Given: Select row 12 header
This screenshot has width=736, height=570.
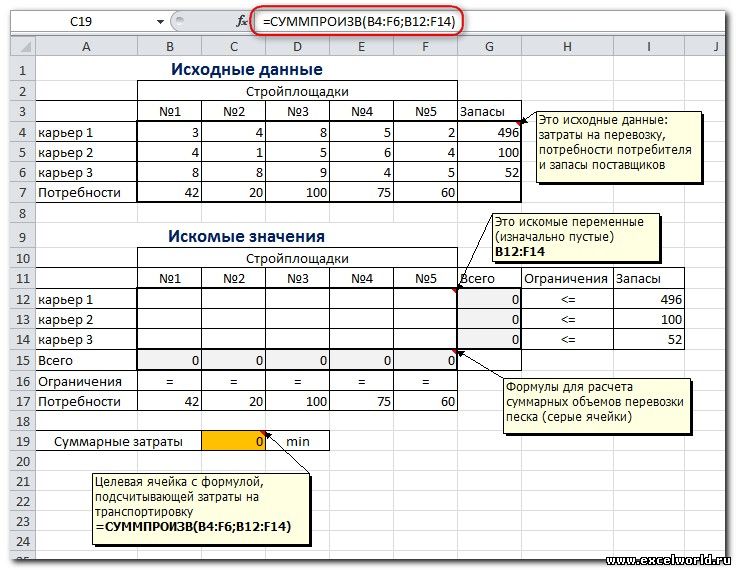Looking at the screenshot, I should coord(23,299).
